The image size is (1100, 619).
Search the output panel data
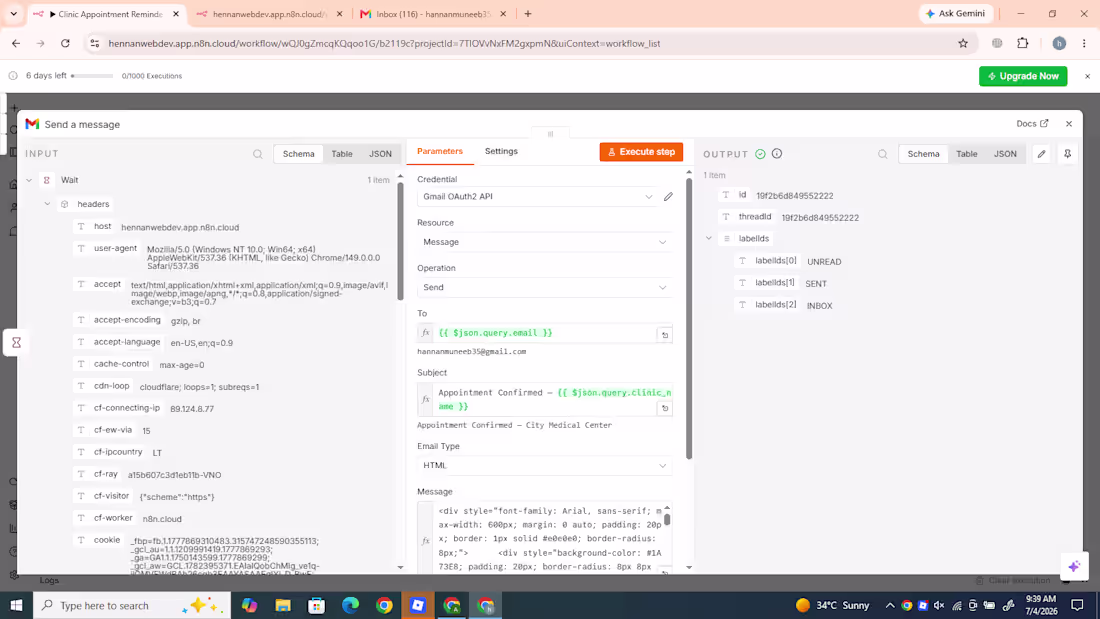pyautogui.click(x=883, y=154)
